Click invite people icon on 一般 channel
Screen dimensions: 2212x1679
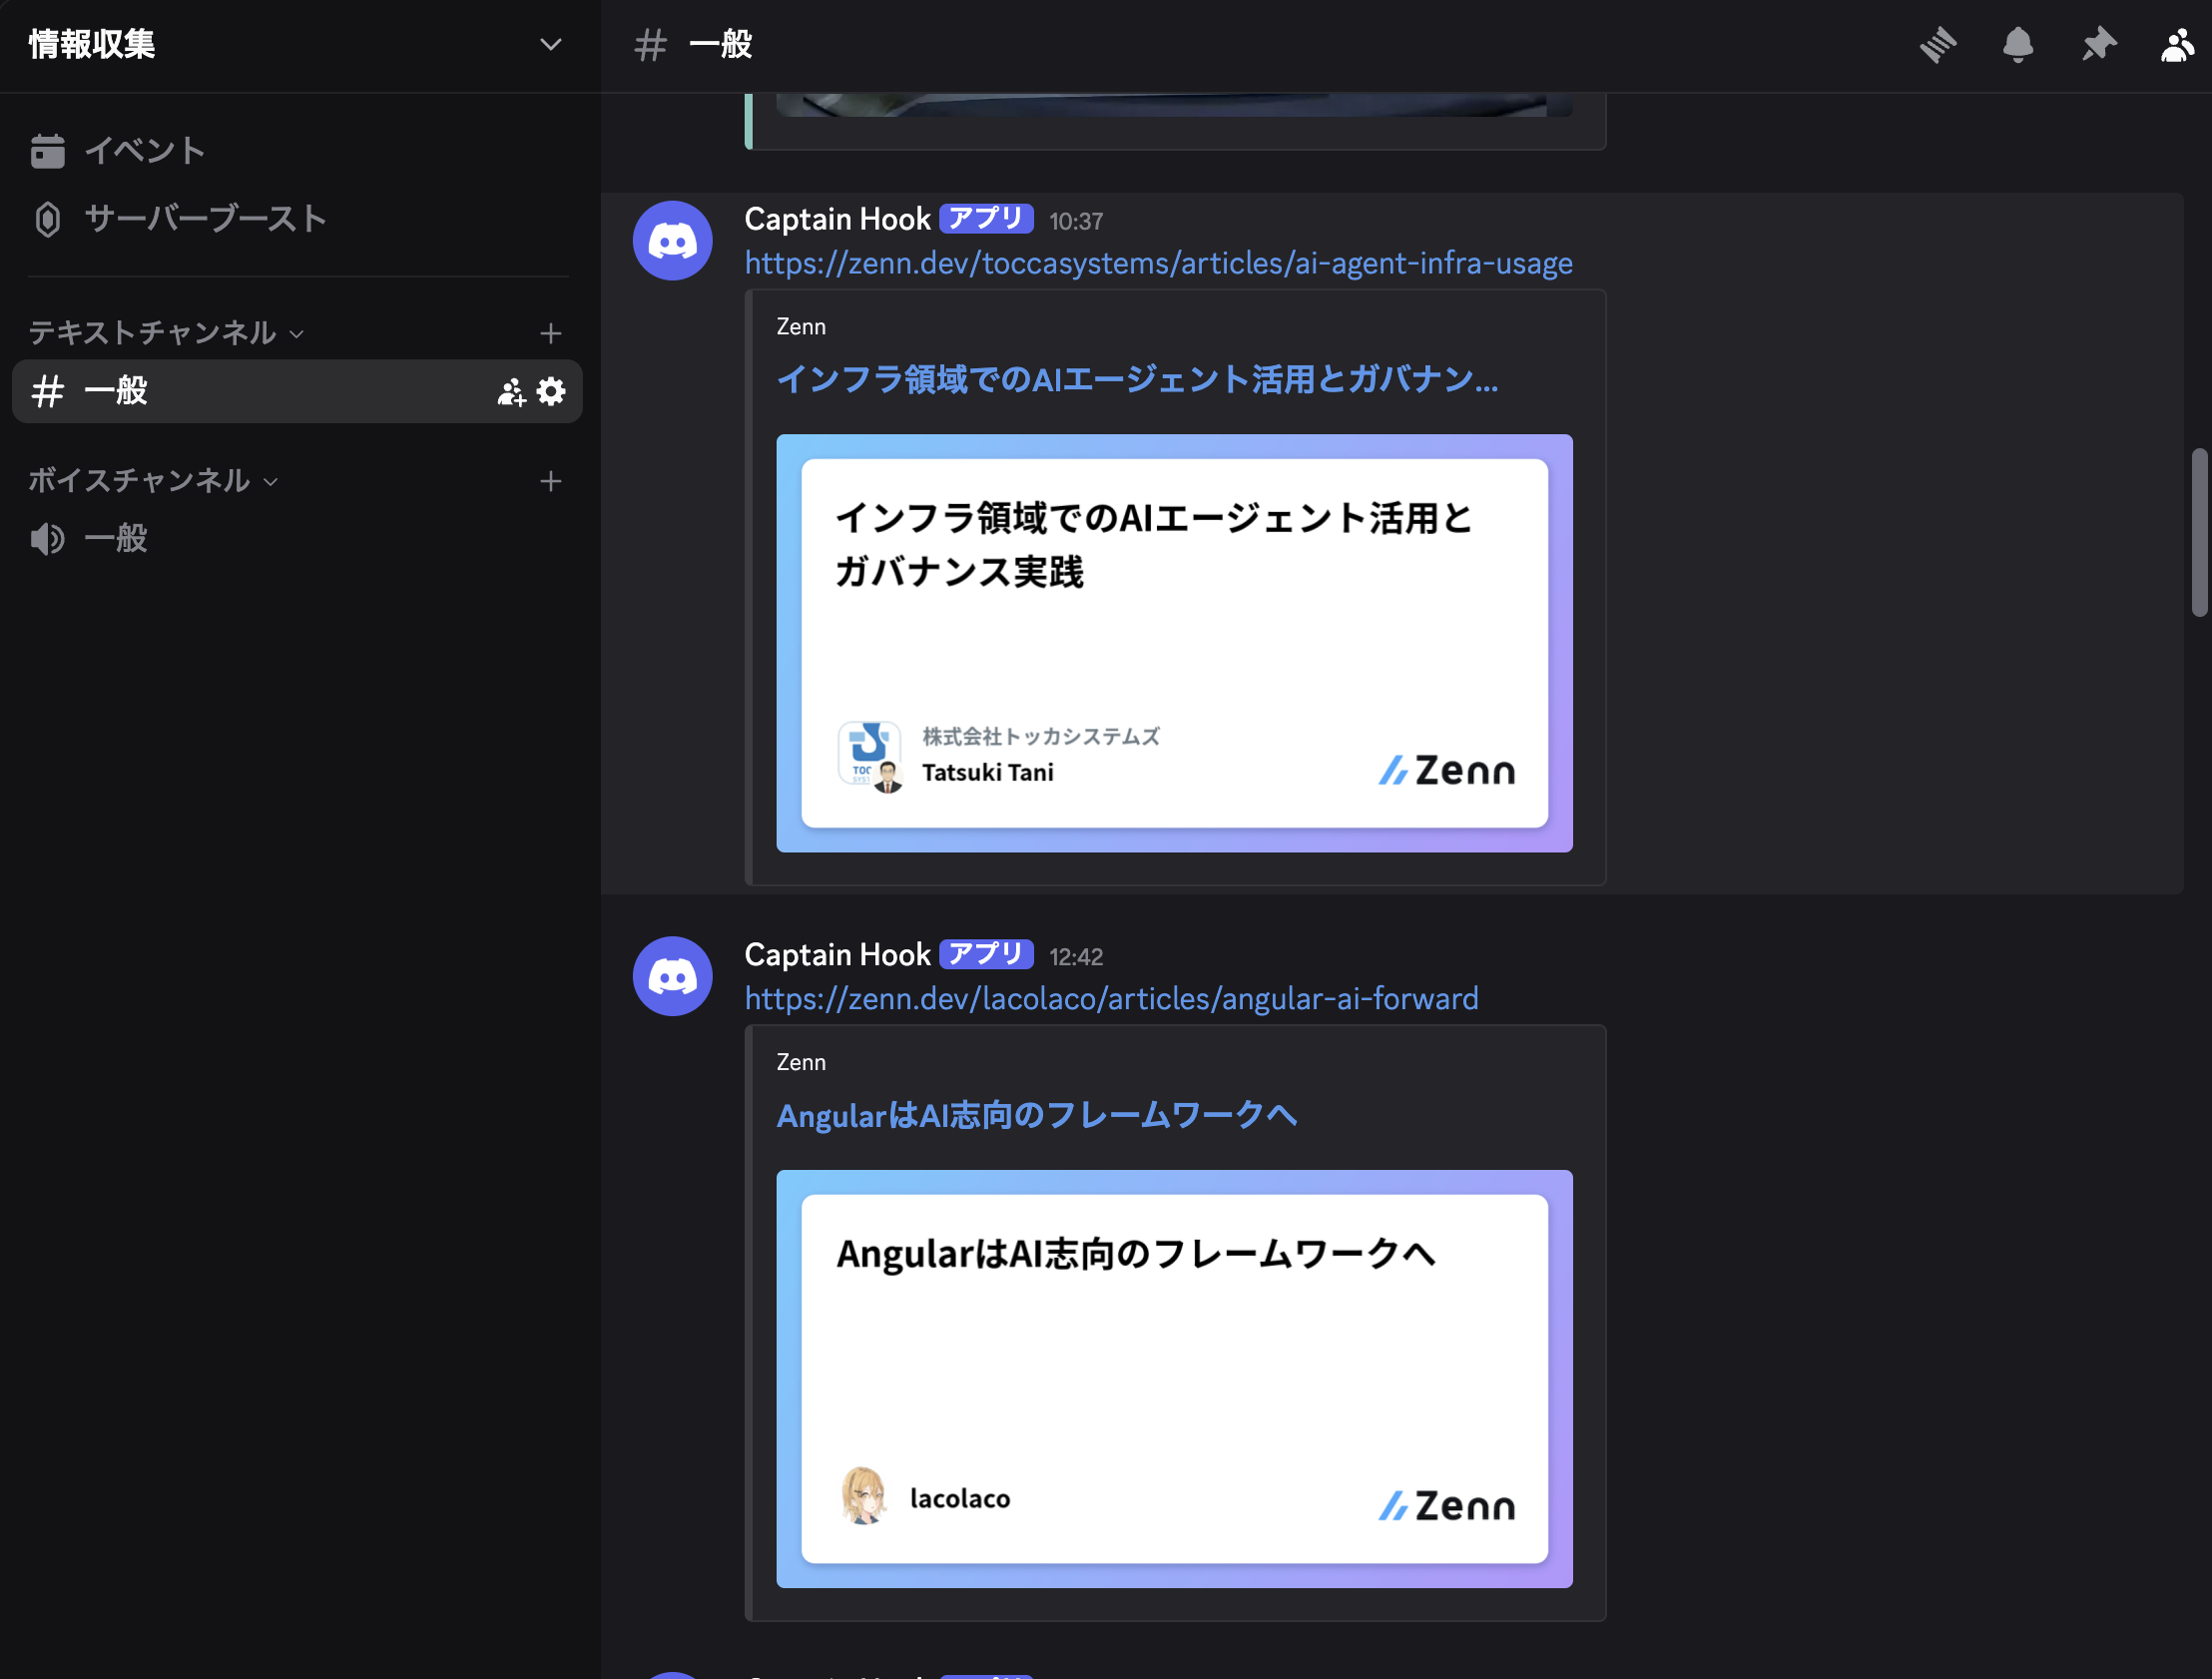tap(511, 392)
